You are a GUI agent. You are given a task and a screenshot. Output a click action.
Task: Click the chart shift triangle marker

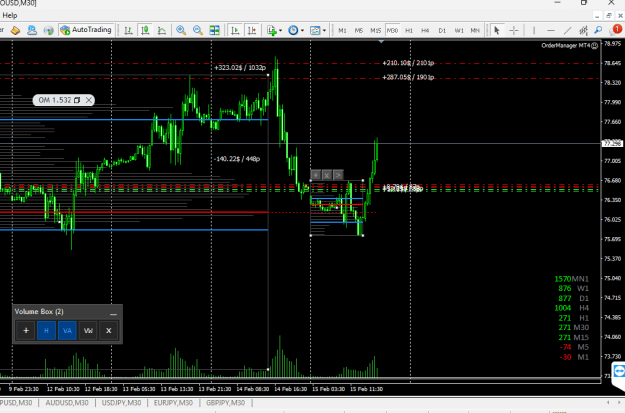[x=381, y=41]
